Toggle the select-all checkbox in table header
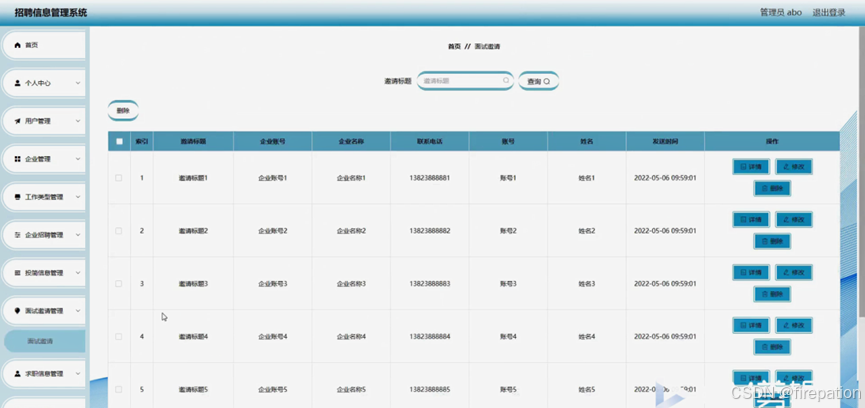Image resolution: width=865 pixels, height=408 pixels. pyautogui.click(x=119, y=141)
